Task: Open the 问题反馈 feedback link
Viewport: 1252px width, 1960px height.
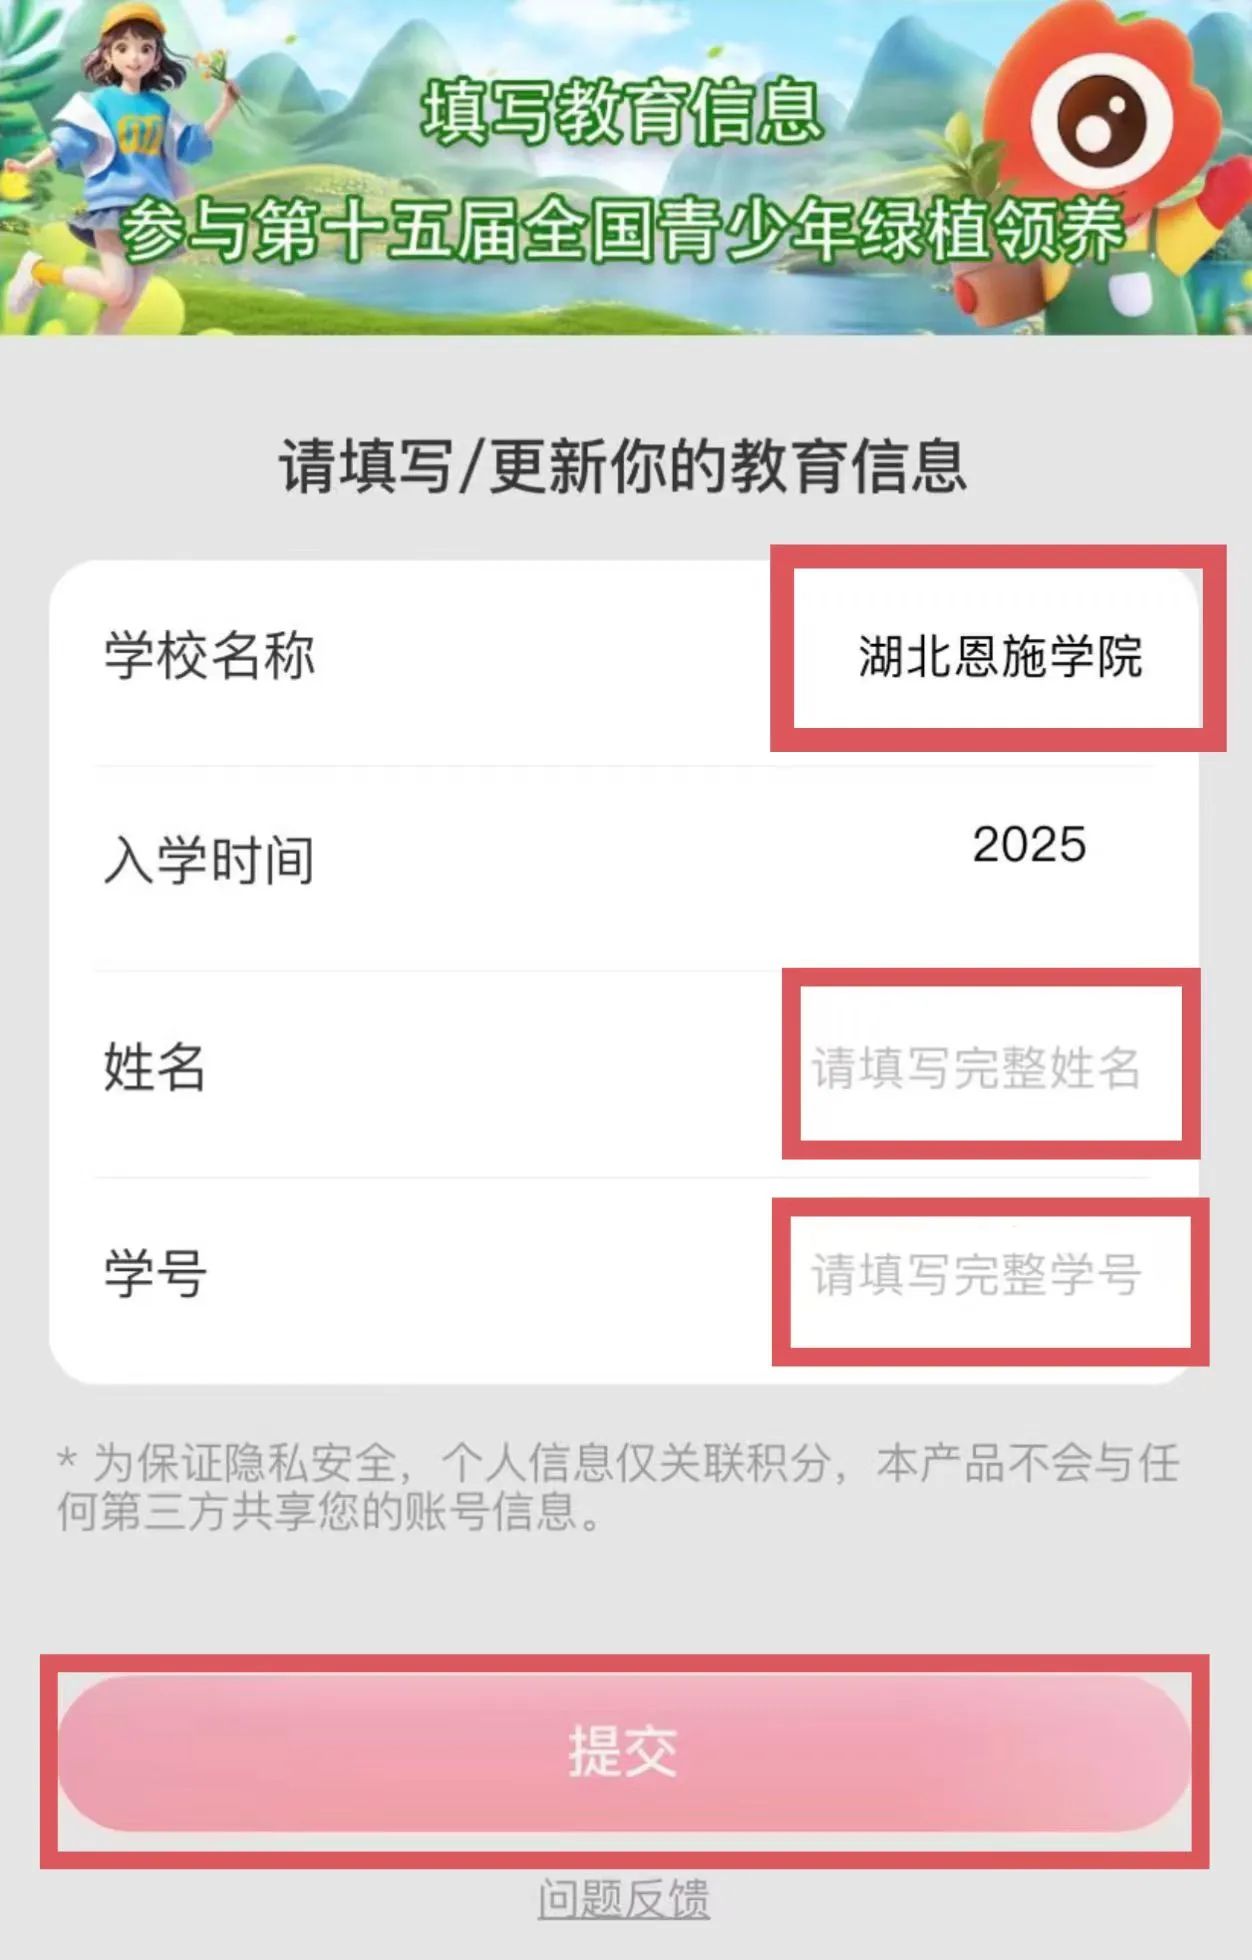Action: pyautogui.click(x=624, y=1898)
